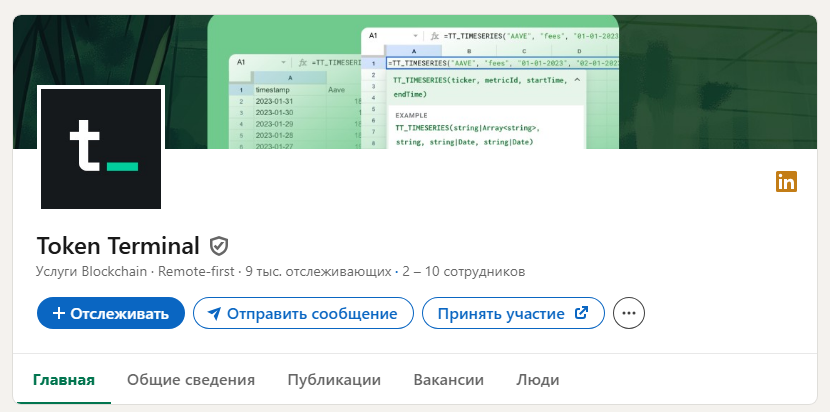Open the three-dots more options menu
Screen dimensions: 830x412
tap(629, 313)
